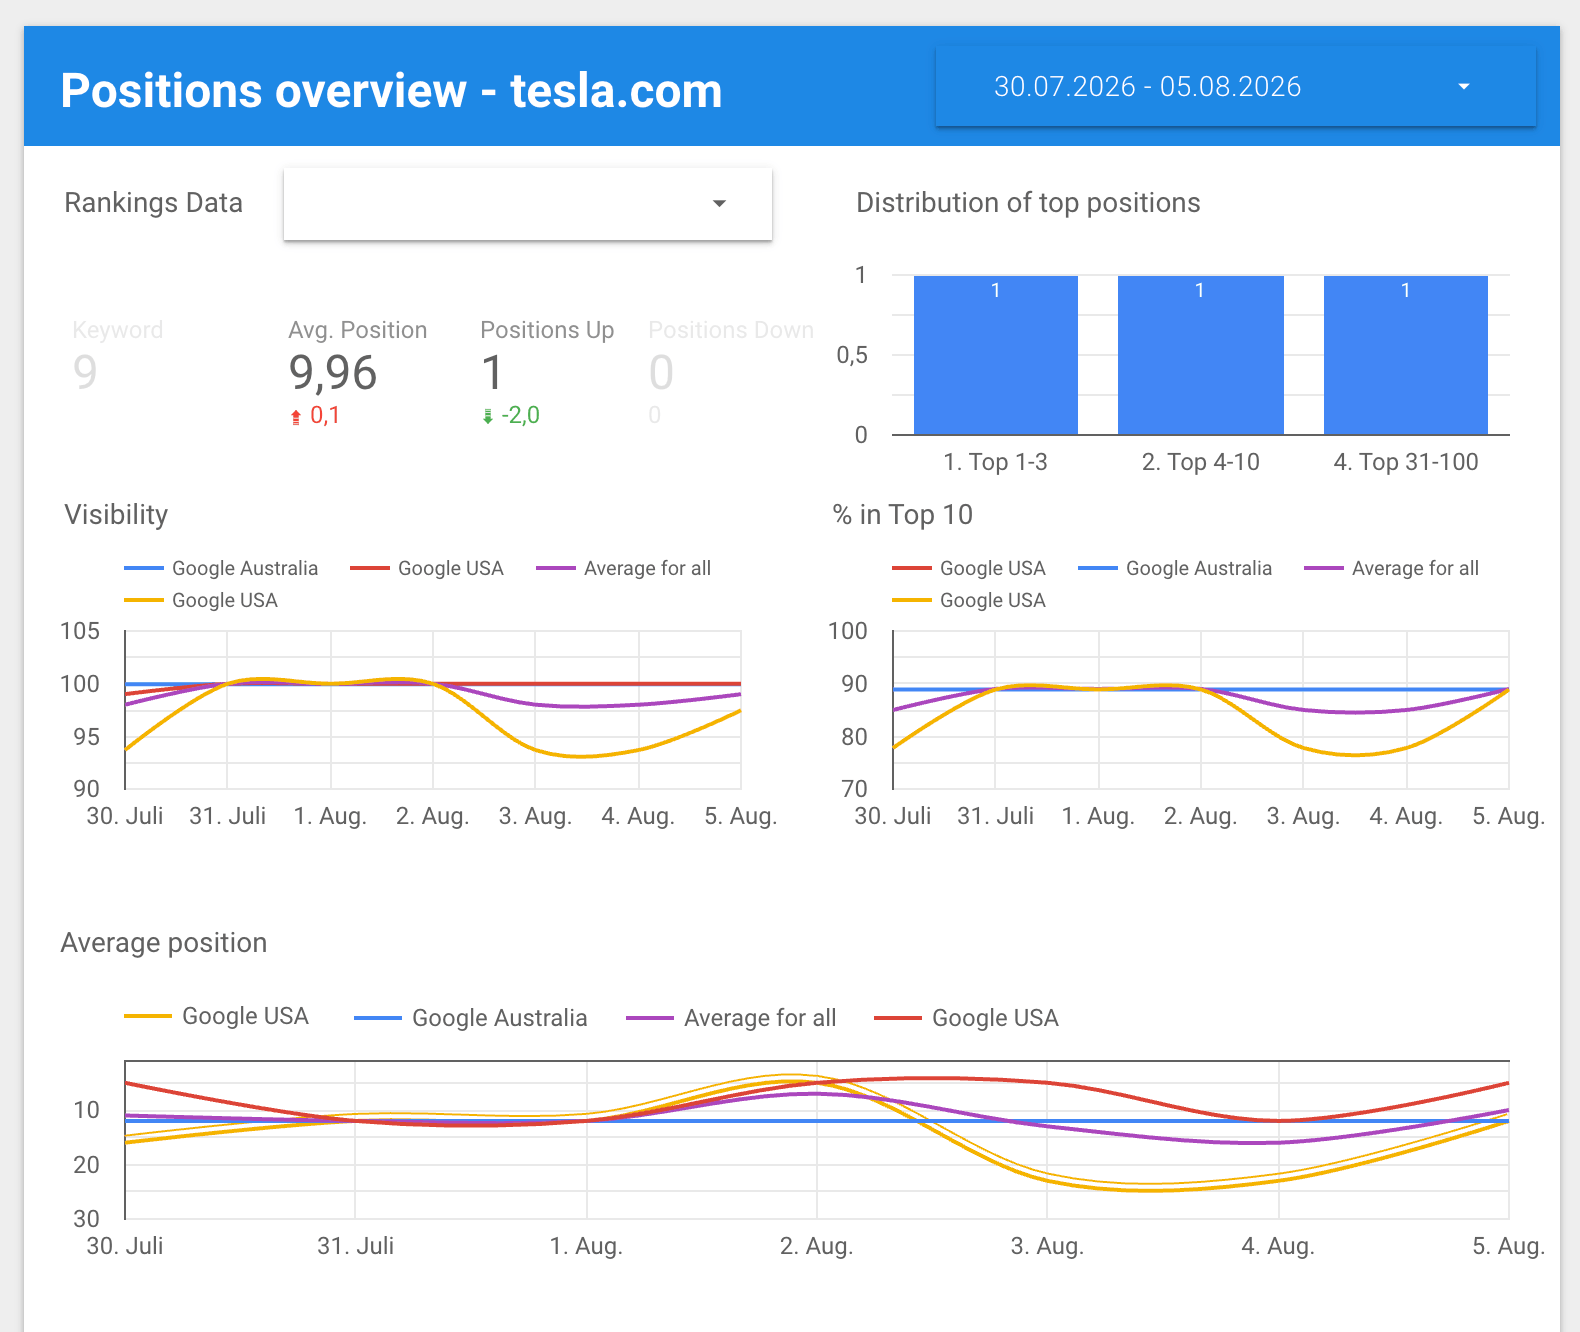Screen dimensions: 1580x1332
Task: Click '30. Juli' date on the Average position axis
Action: click(x=125, y=1246)
